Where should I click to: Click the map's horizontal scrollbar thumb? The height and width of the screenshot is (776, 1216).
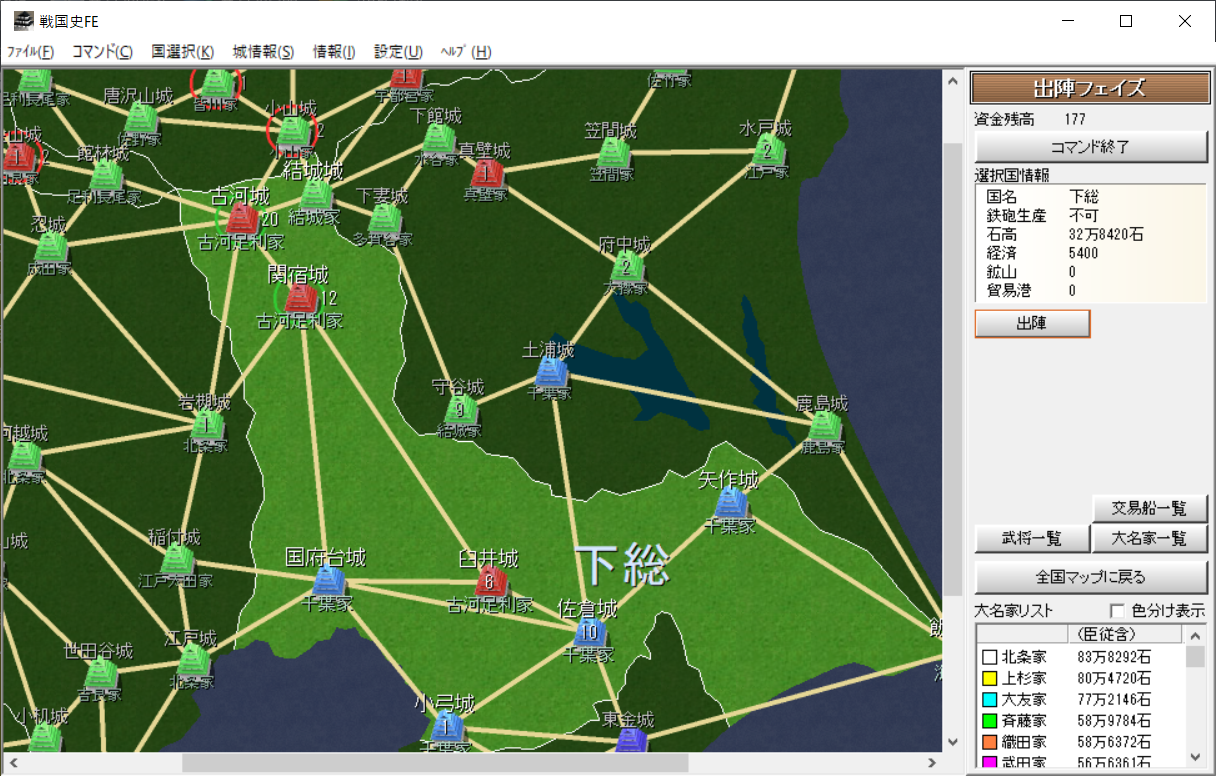[x=435, y=763]
